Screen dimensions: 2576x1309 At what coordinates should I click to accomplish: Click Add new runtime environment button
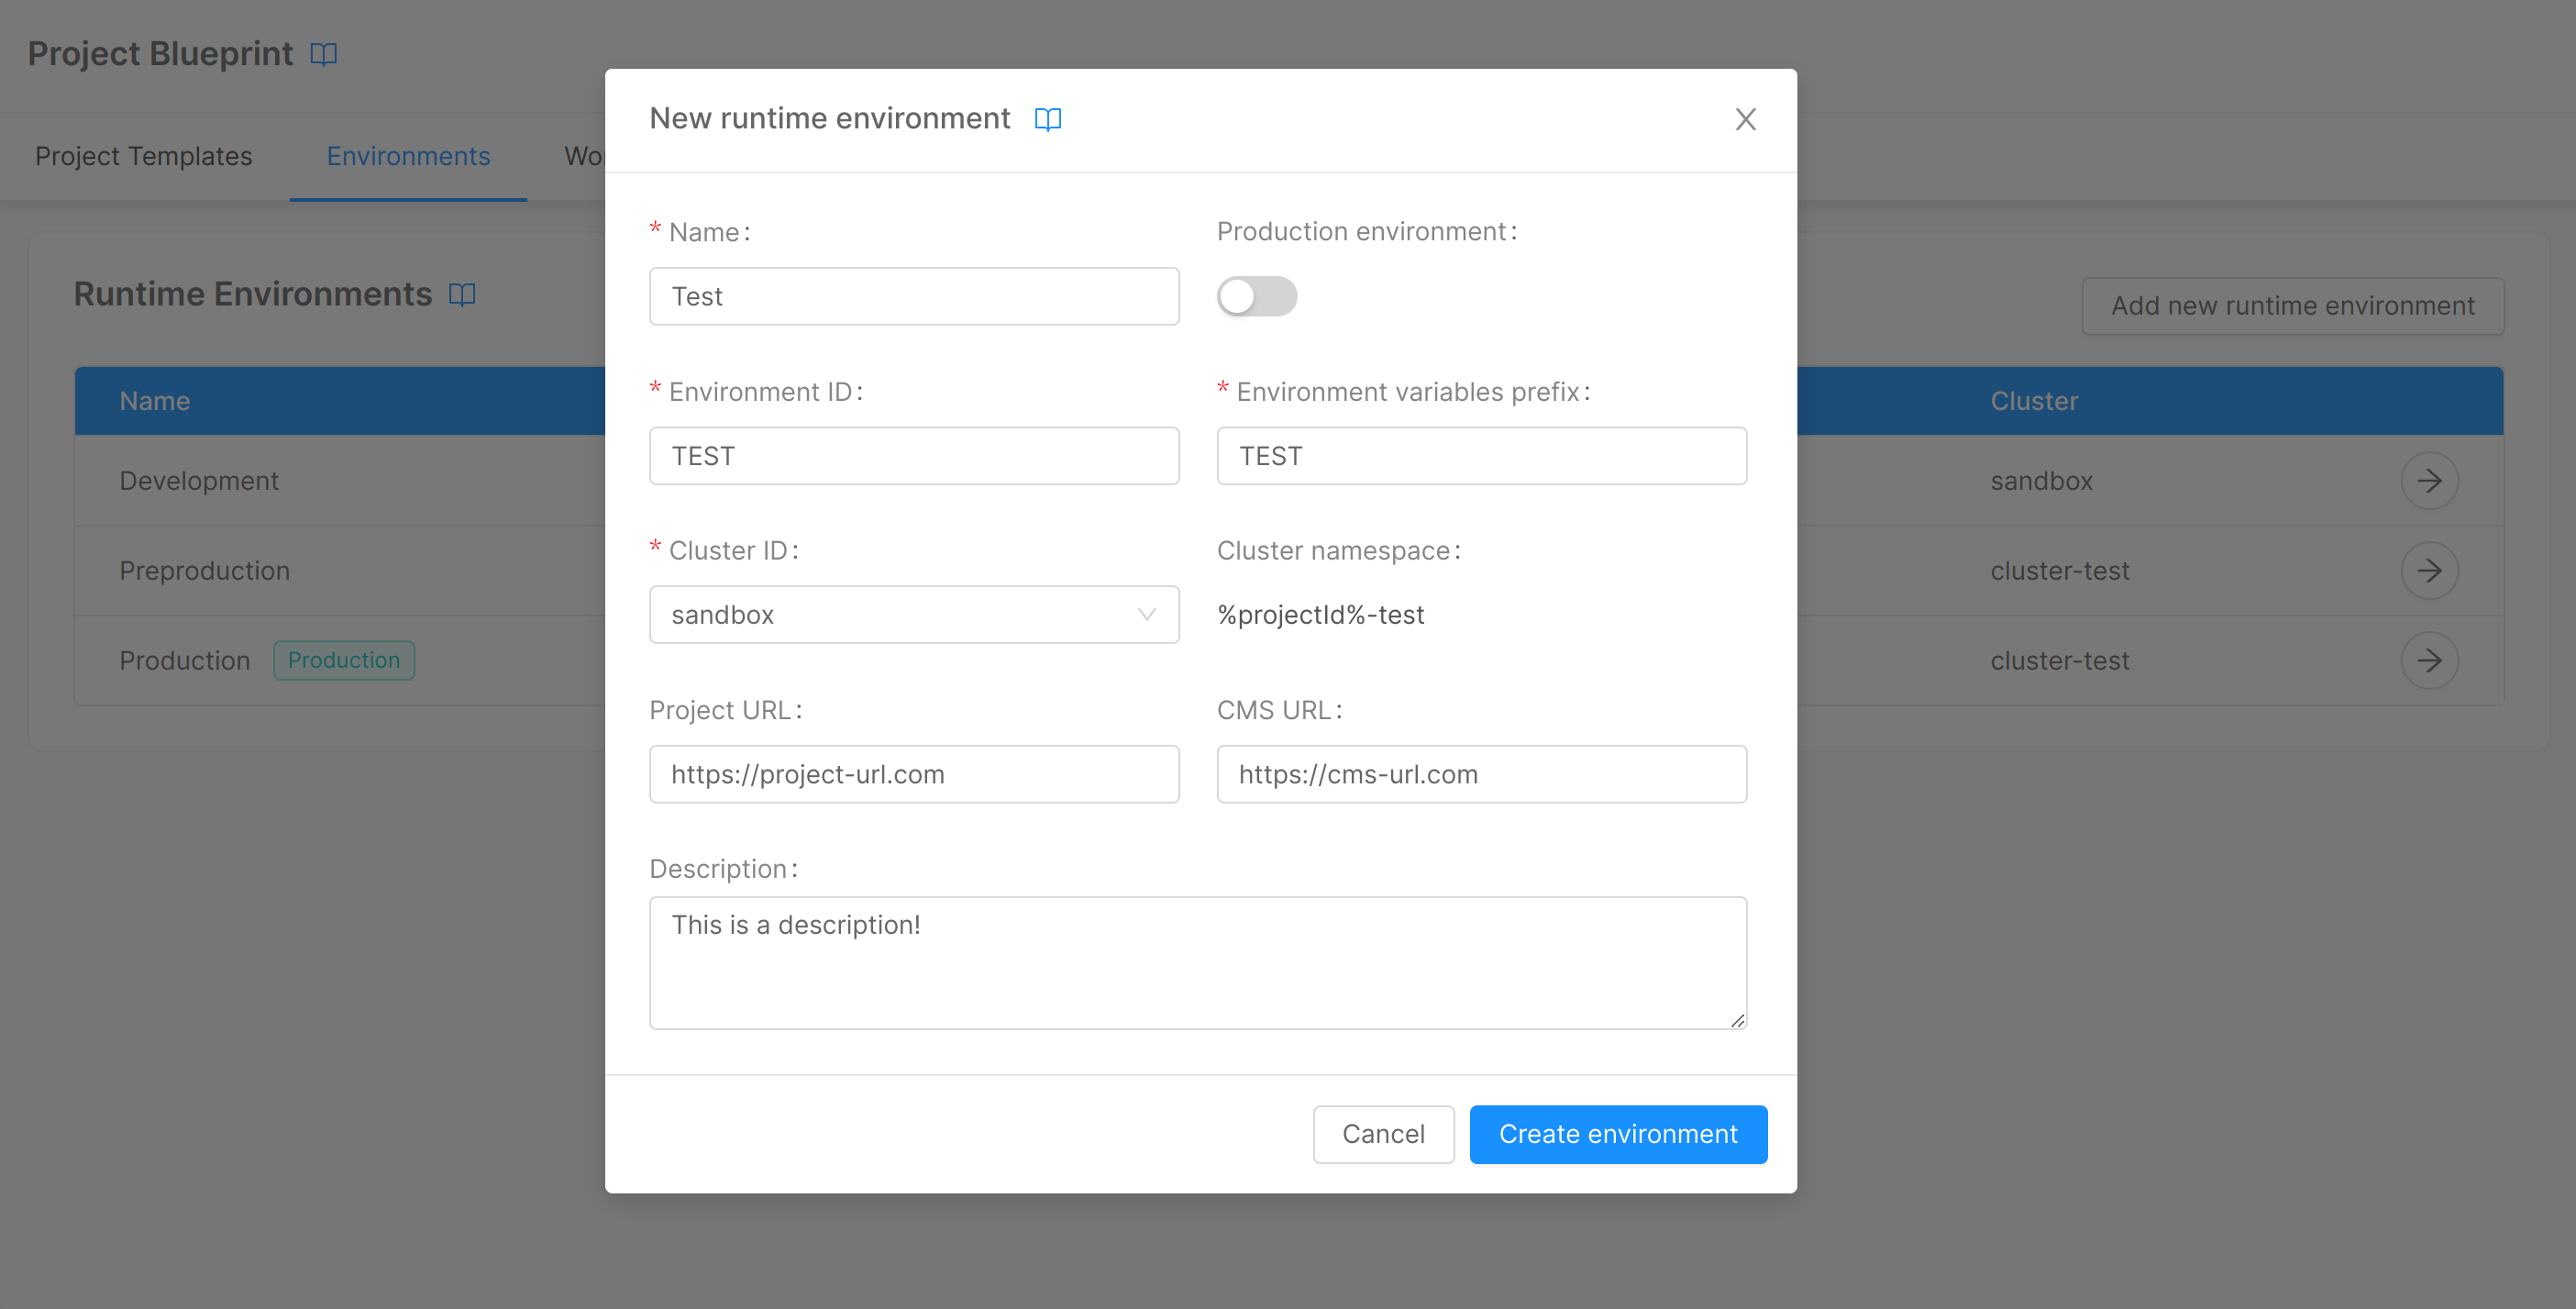pos(2292,306)
